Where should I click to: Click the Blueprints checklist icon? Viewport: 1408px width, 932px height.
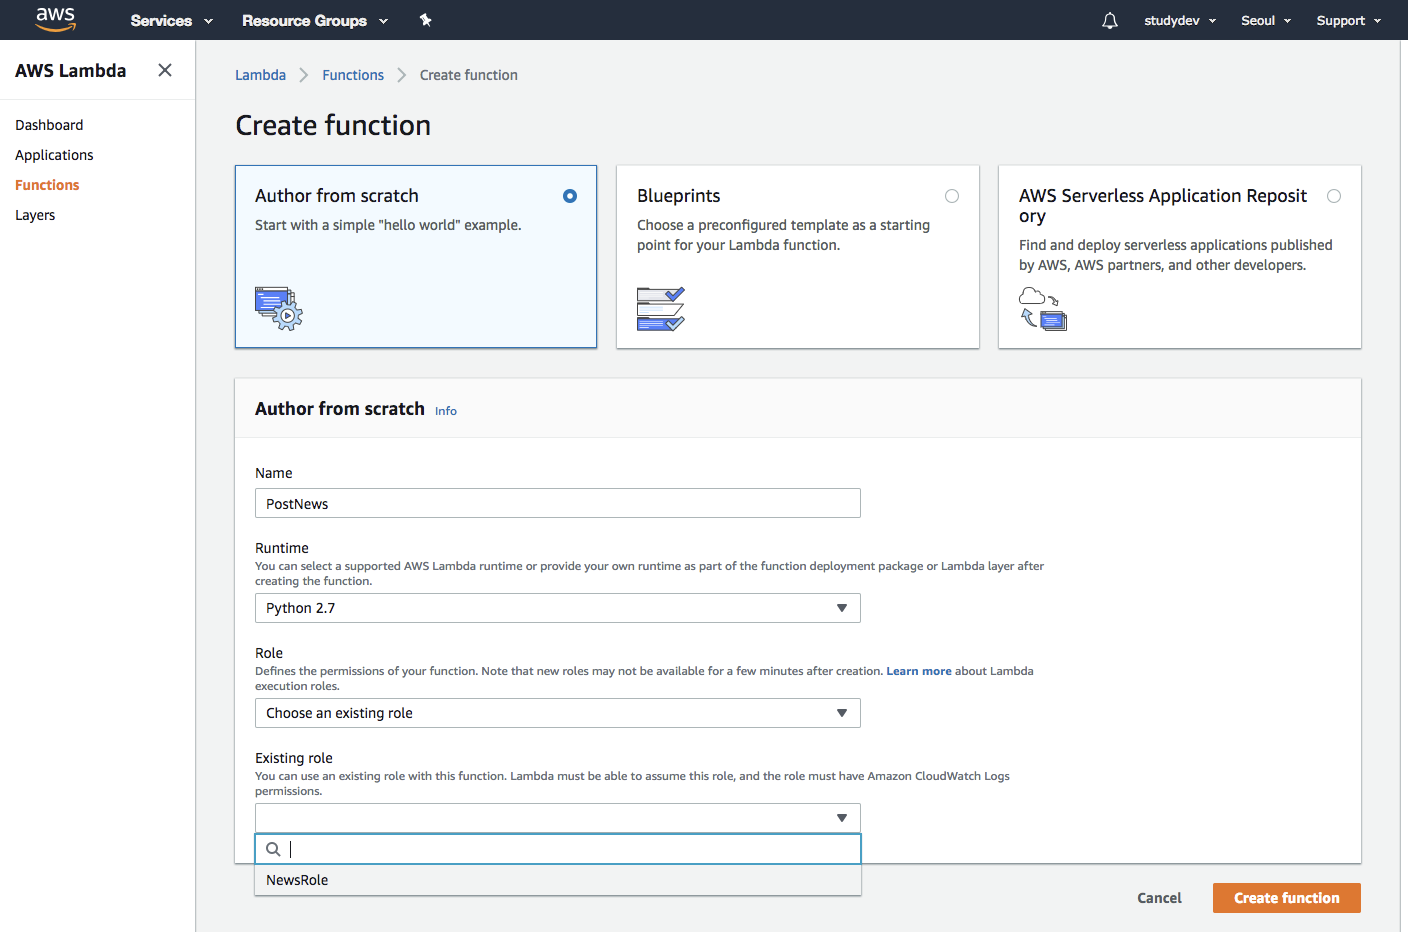coord(661,309)
